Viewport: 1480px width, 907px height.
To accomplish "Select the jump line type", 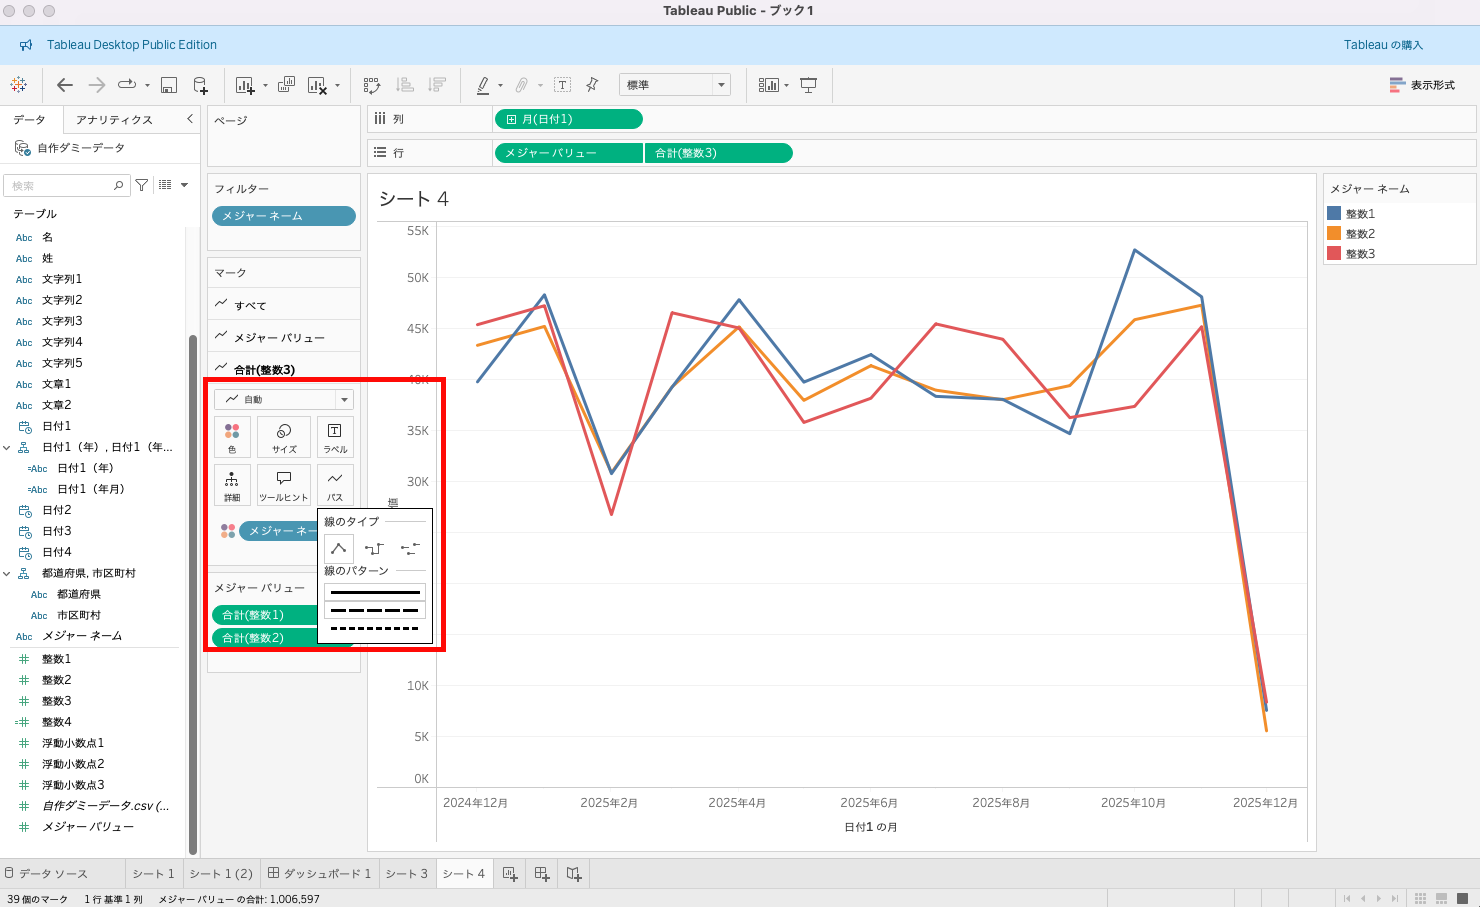I will pyautogui.click(x=410, y=548).
